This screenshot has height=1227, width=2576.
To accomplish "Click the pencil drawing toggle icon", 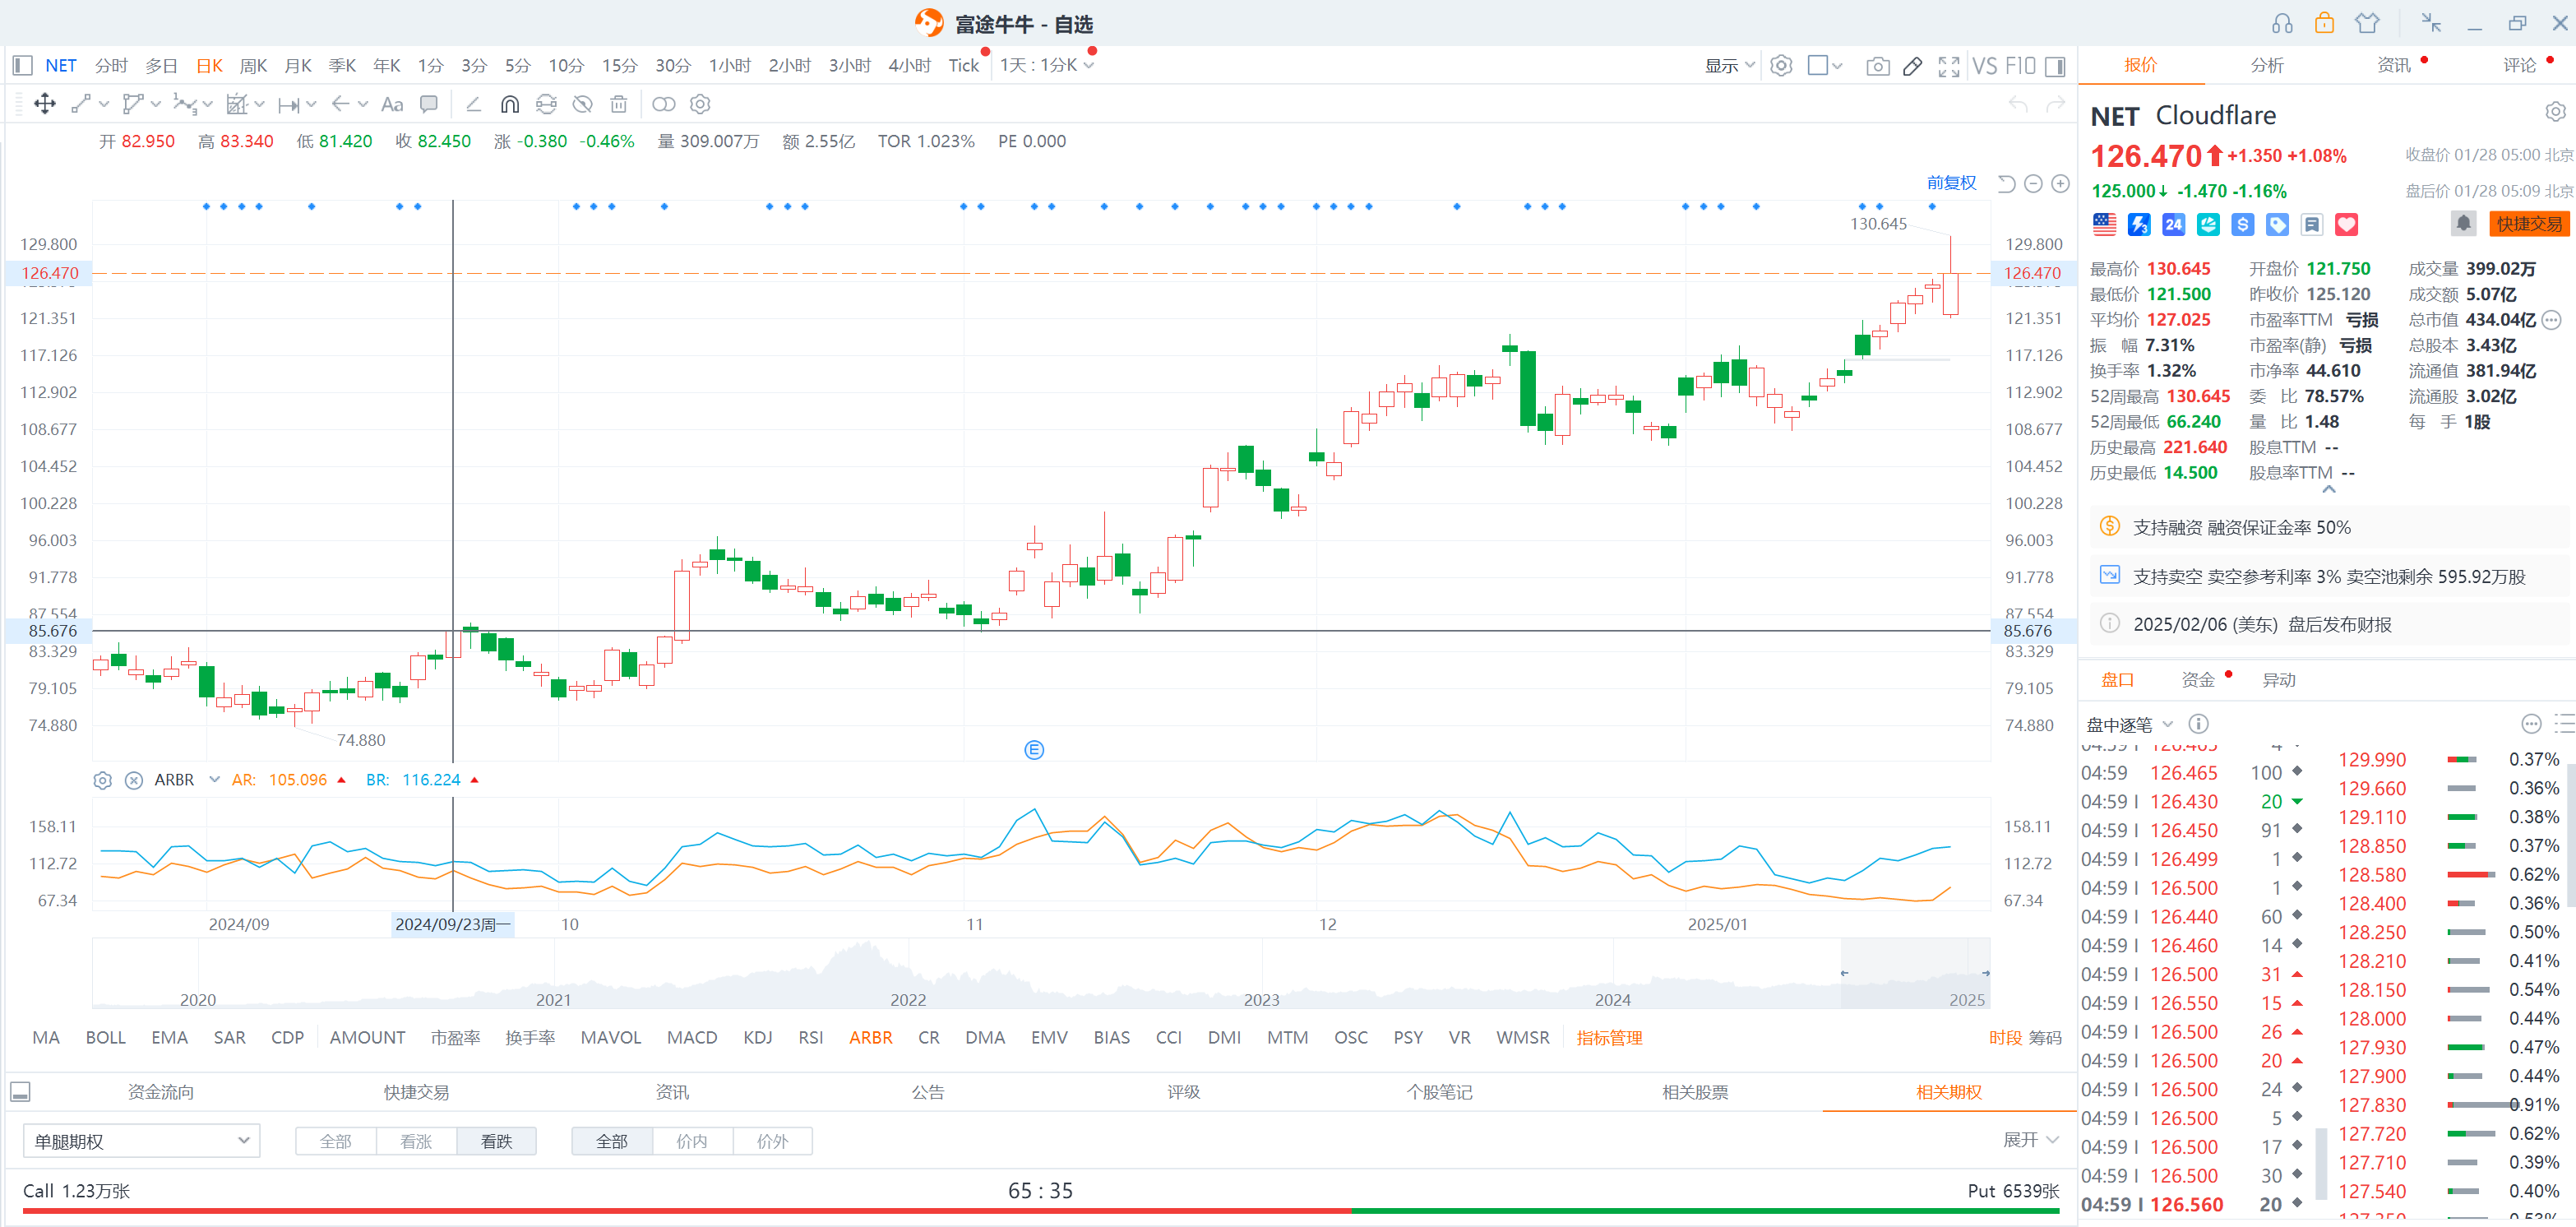I will (x=1912, y=66).
